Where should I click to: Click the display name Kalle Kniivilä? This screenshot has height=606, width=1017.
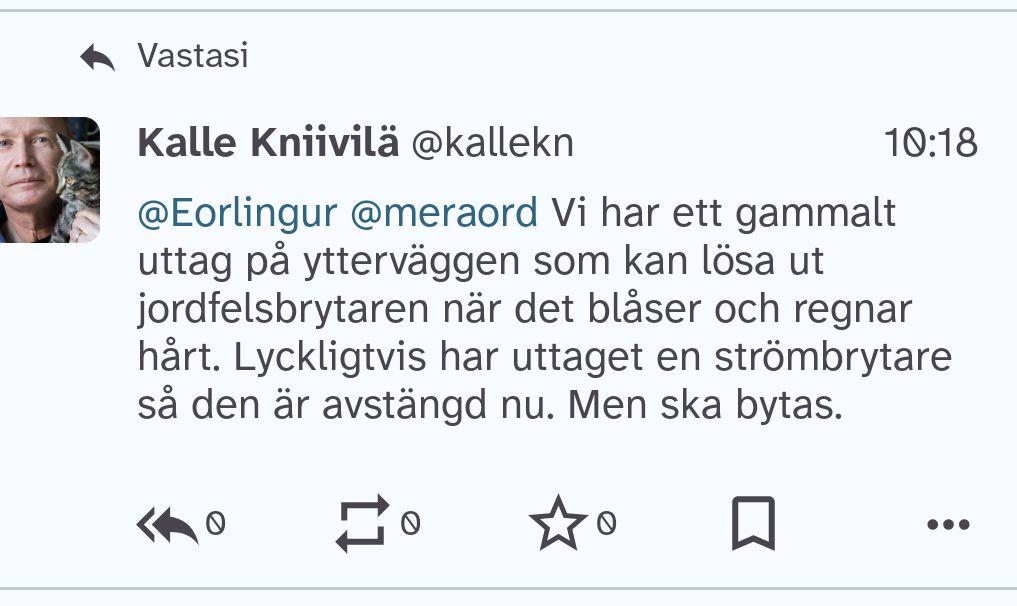267,143
